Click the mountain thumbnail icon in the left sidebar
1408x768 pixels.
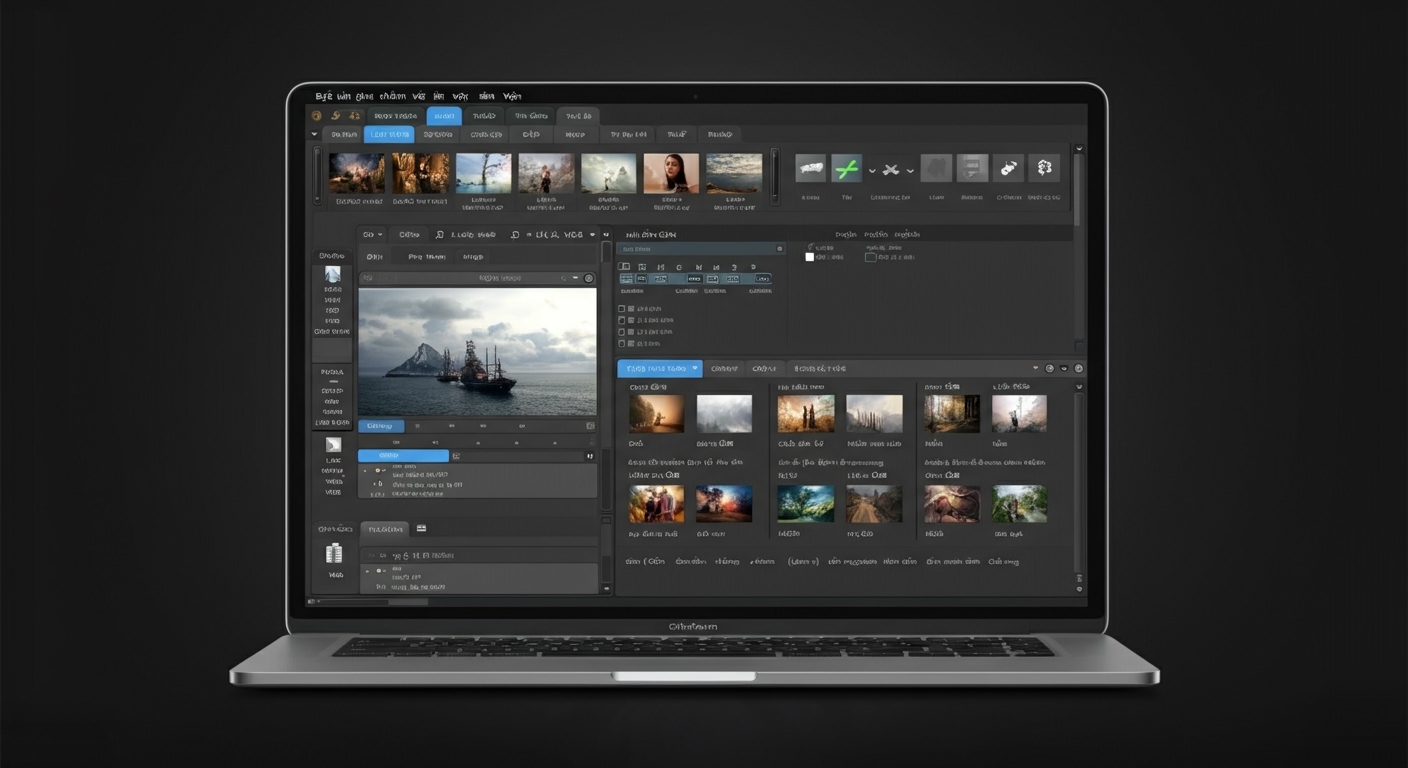pyautogui.click(x=332, y=276)
